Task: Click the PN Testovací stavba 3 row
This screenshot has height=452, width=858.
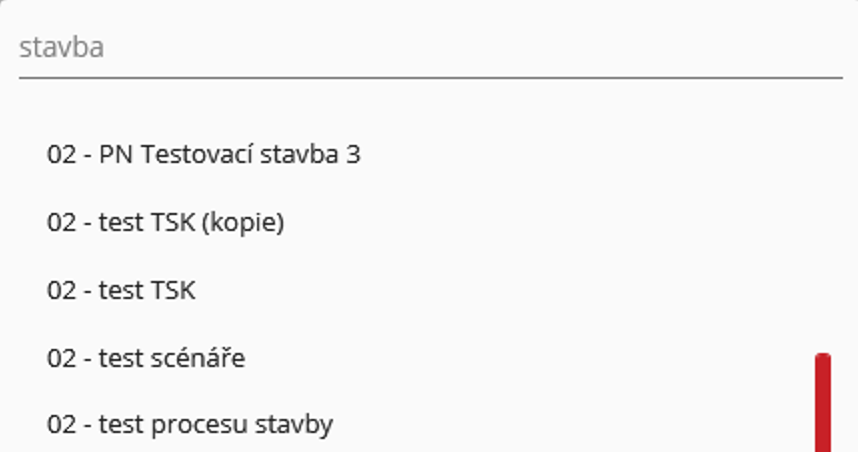Action: point(203,155)
